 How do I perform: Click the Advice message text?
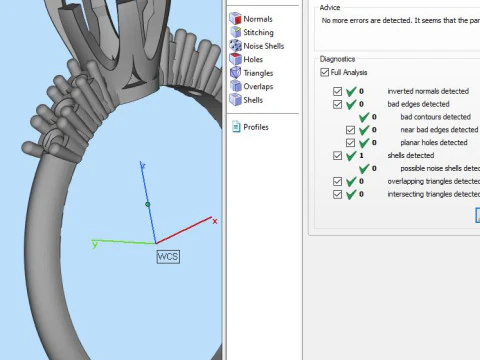click(x=401, y=20)
